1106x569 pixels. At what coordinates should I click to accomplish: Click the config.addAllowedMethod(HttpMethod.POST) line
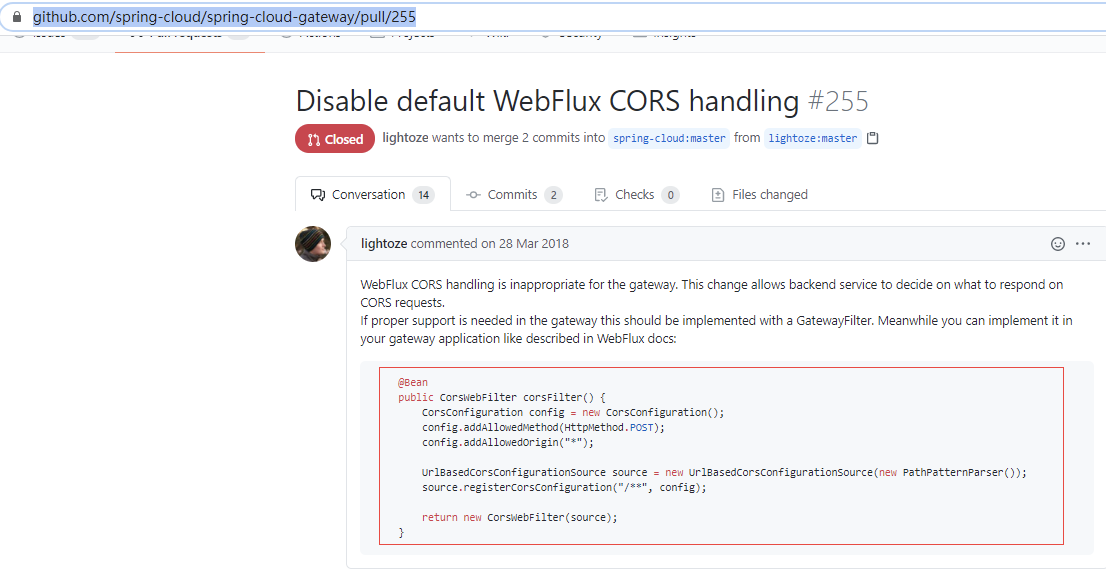point(544,427)
